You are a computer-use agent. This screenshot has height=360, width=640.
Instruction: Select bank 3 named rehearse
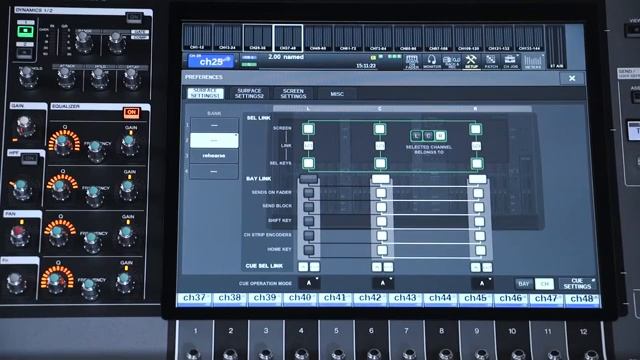point(214,156)
